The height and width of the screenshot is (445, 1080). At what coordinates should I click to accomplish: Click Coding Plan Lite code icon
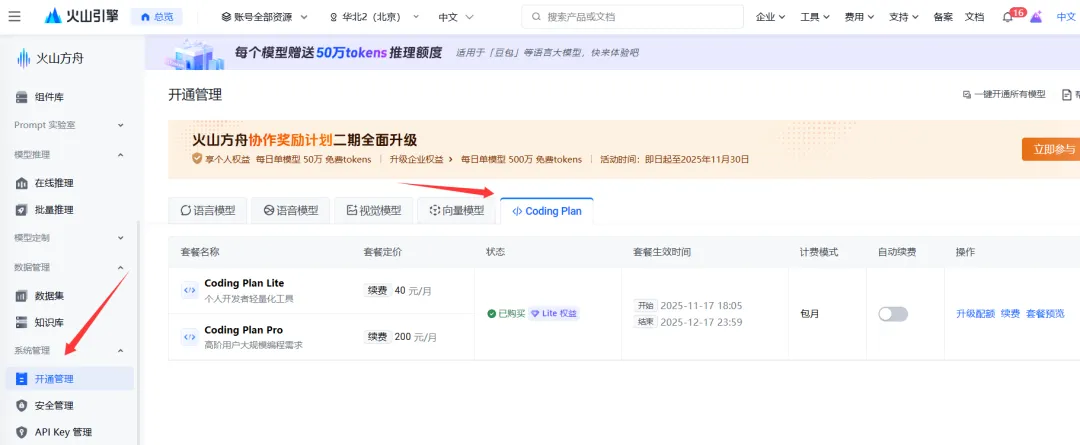coord(189,291)
